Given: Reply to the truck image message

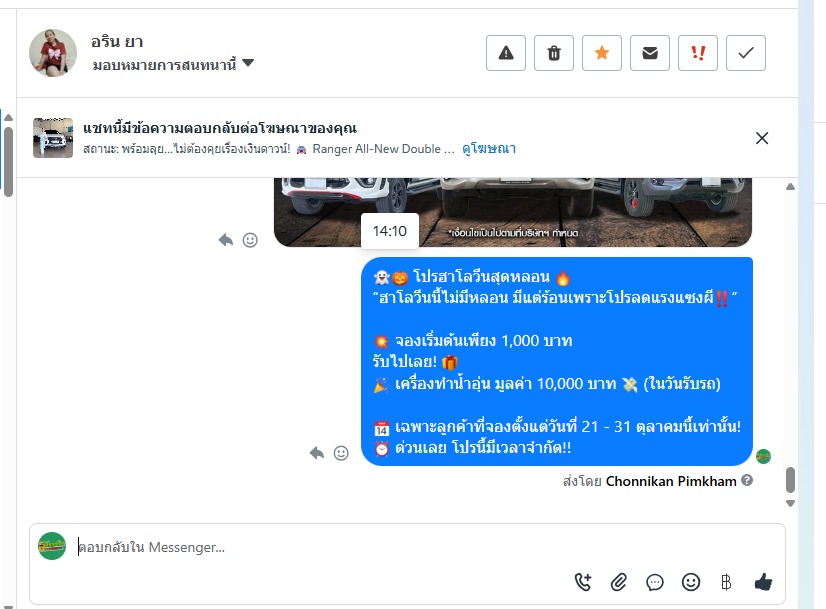Looking at the screenshot, I should pos(225,240).
